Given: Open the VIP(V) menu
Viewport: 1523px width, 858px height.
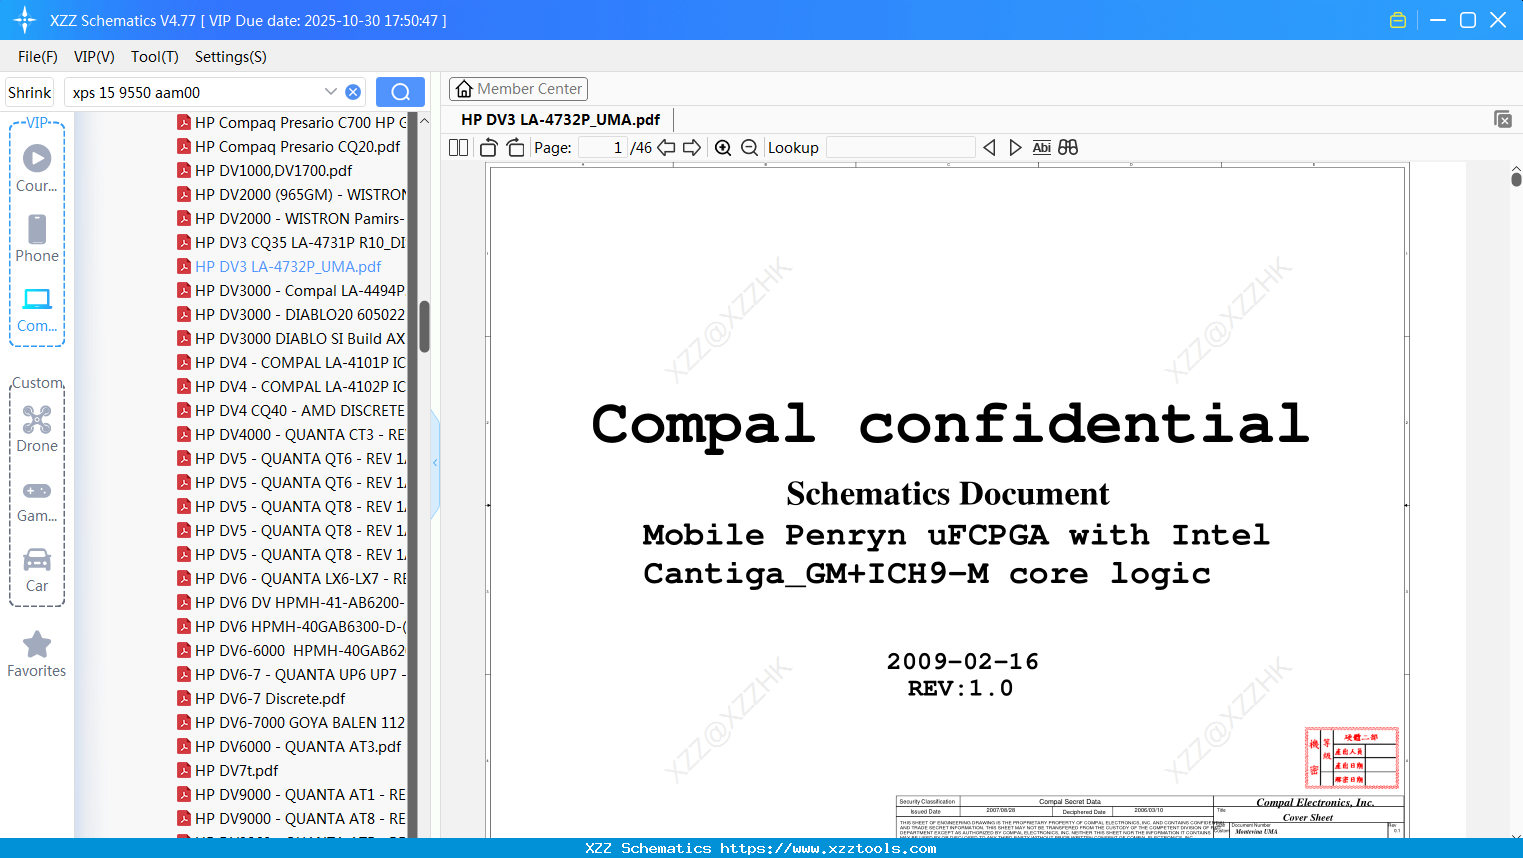Looking at the screenshot, I should (94, 57).
